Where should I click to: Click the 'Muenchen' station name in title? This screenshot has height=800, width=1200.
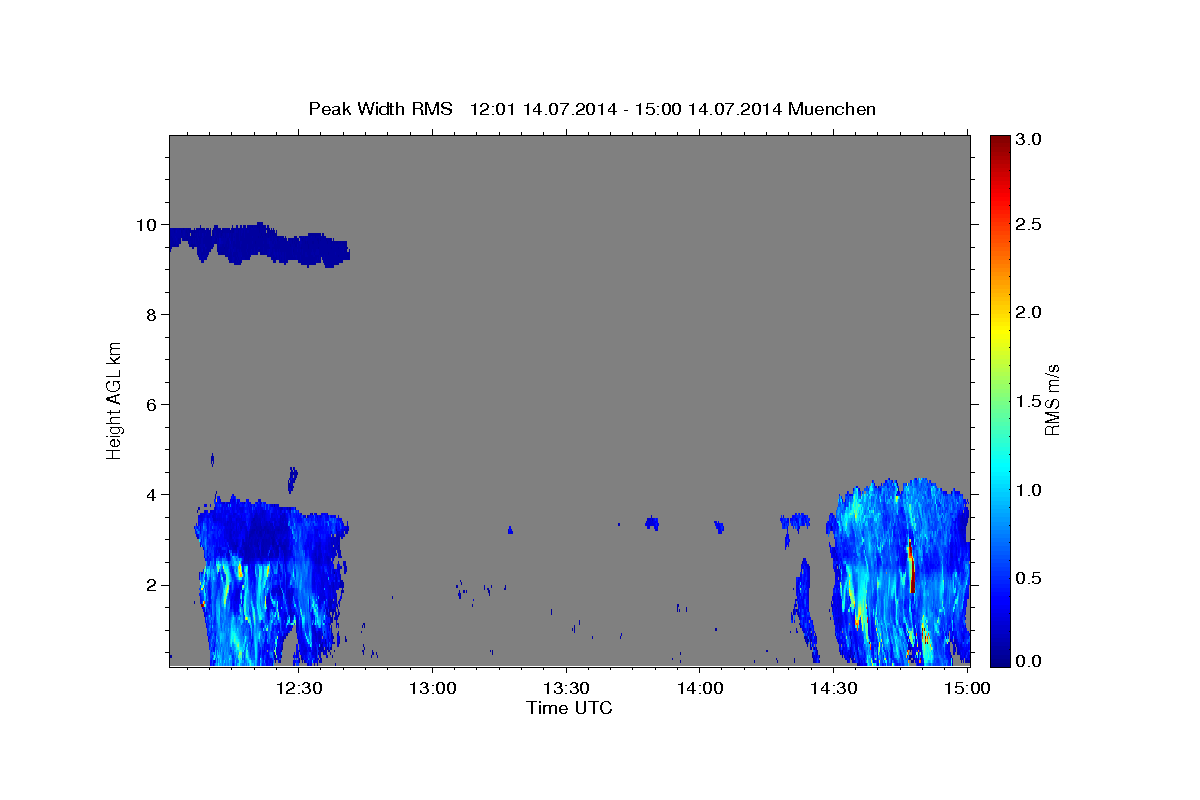832,108
